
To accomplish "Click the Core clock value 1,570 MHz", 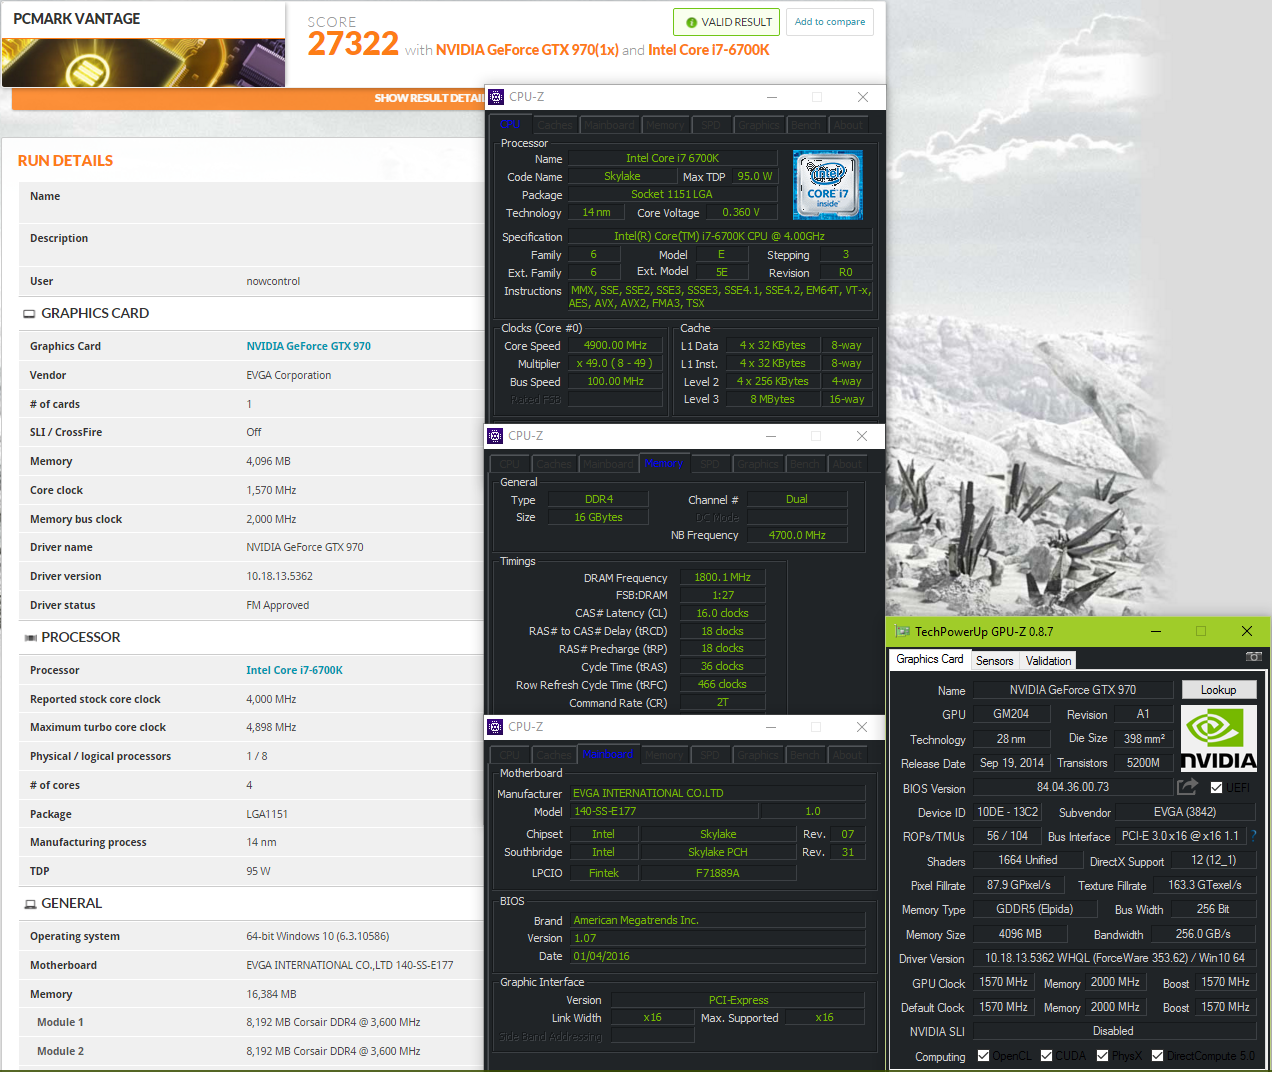I will click(x=271, y=490).
